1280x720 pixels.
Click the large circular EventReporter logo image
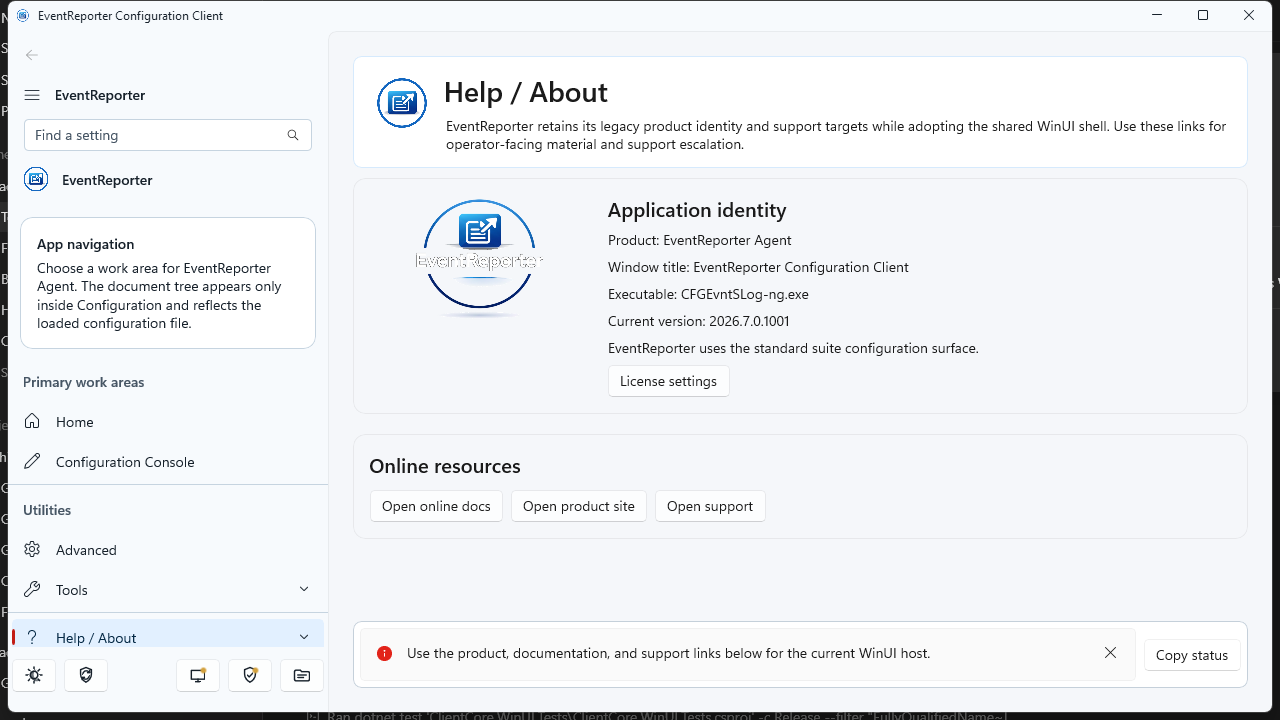pyautogui.click(x=479, y=258)
